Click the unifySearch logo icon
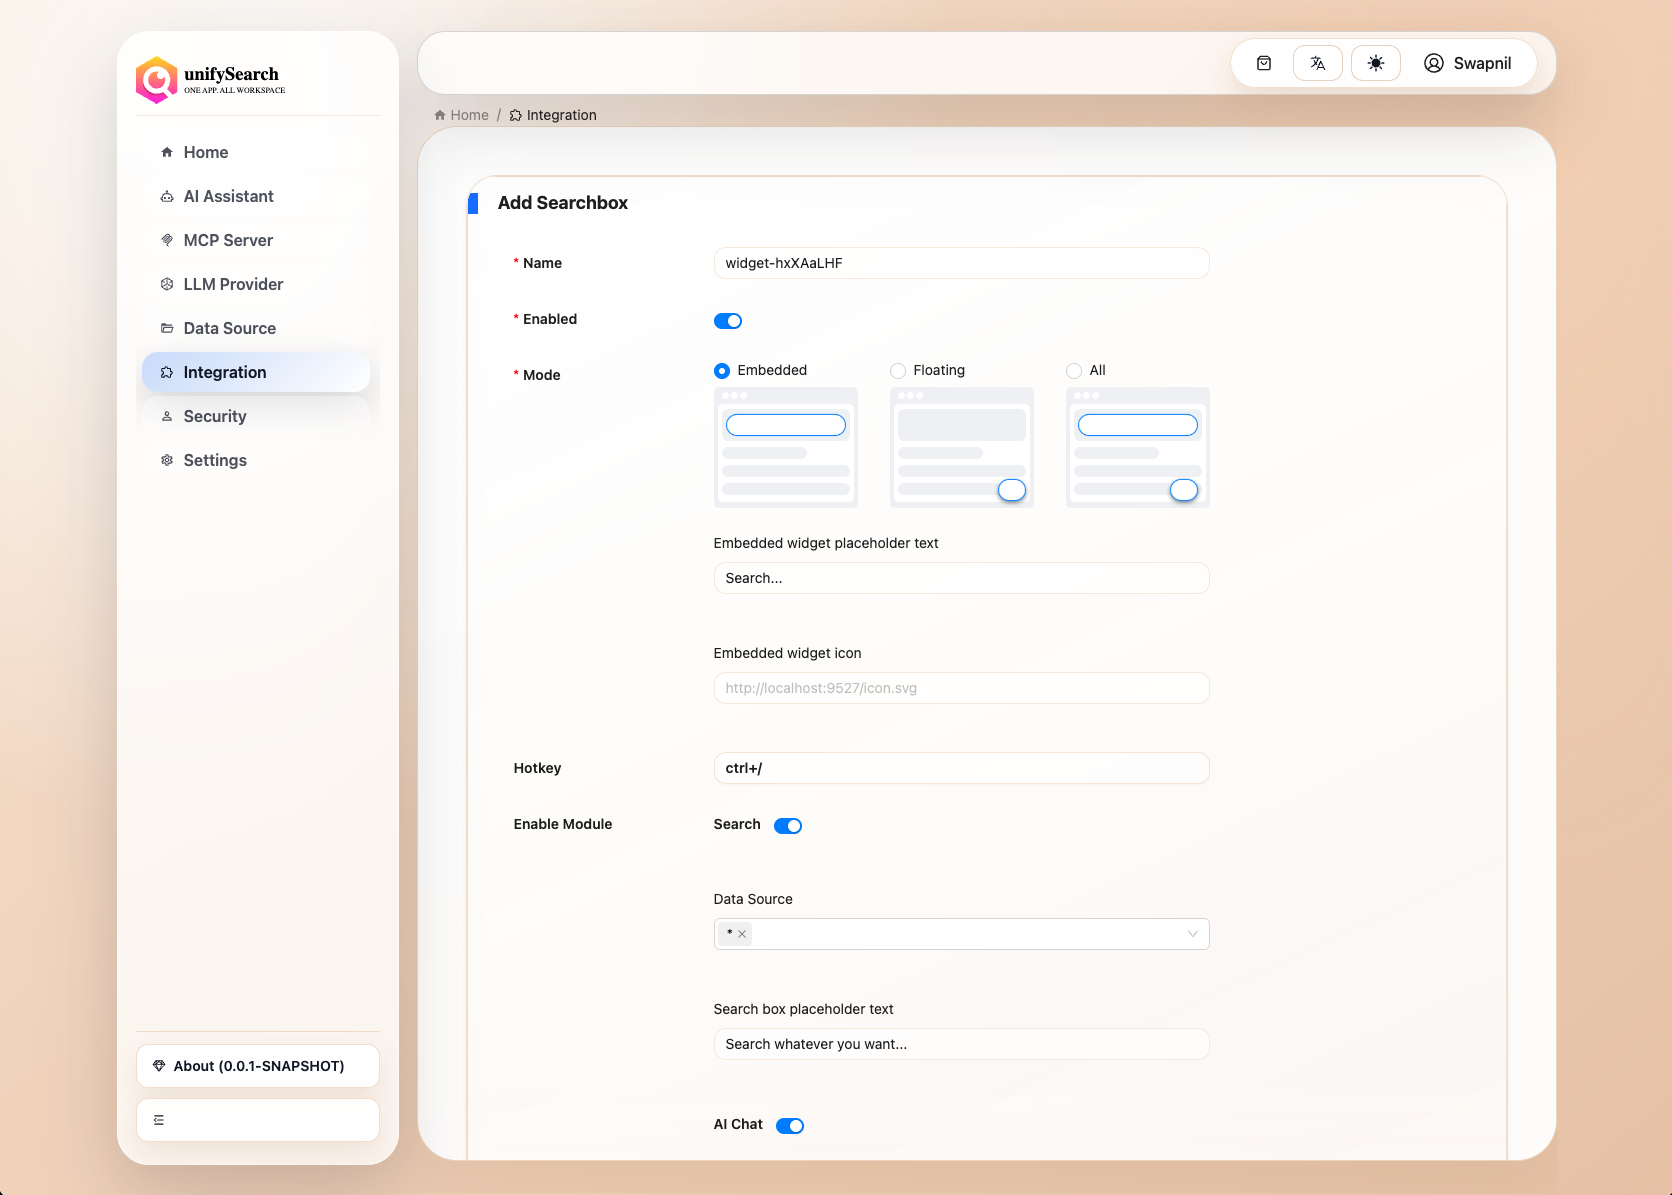 pyautogui.click(x=157, y=80)
